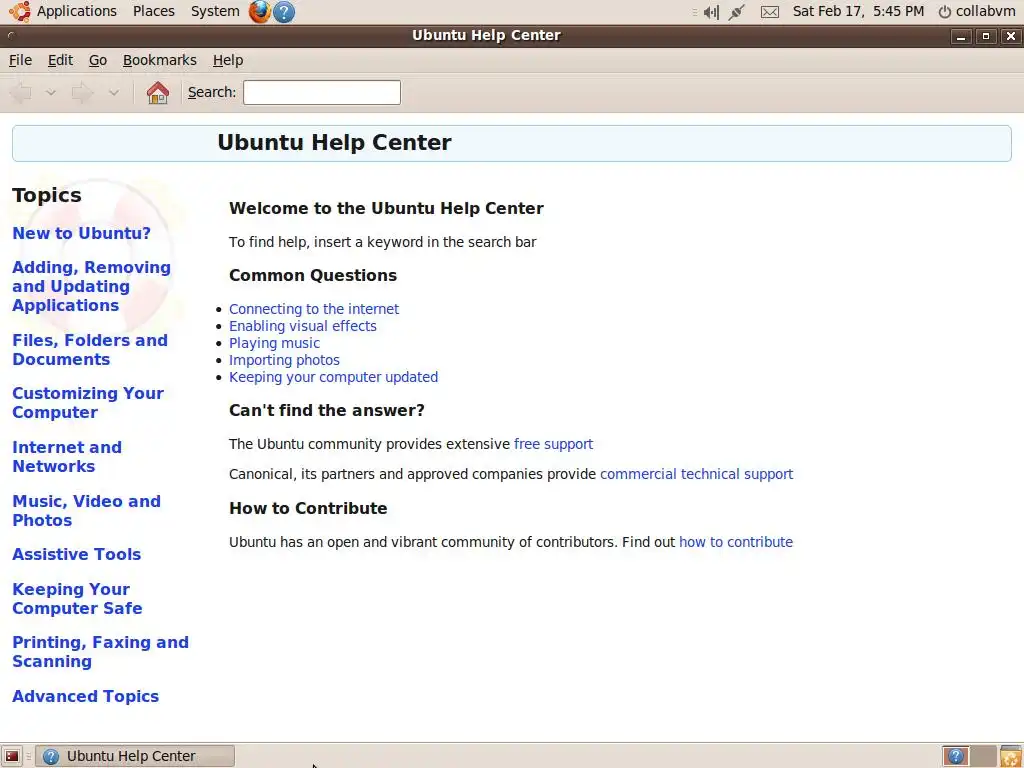Open Music, Video and Photos topic
Image resolution: width=1024 pixels, height=768 pixels.
[86, 510]
